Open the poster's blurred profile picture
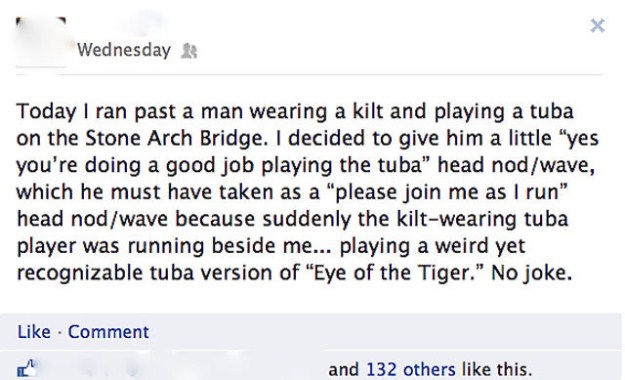The height and width of the screenshot is (380, 625). pos(41,41)
